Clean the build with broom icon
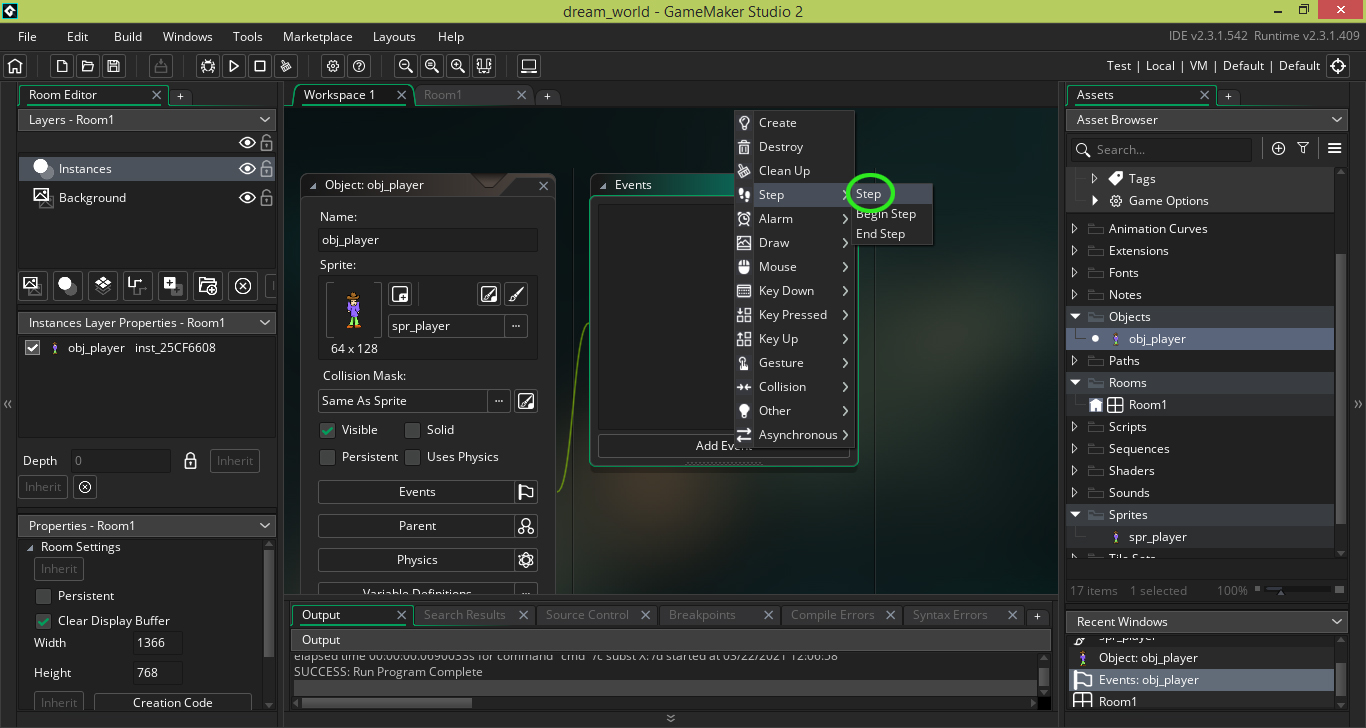 286,66
